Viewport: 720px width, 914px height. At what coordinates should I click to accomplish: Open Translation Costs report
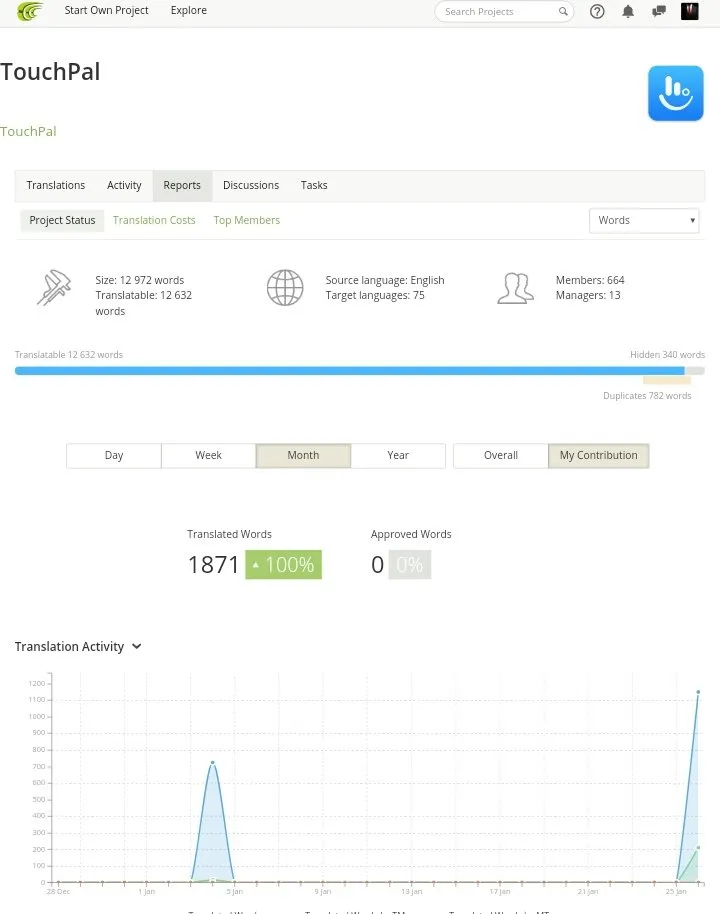(x=154, y=220)
